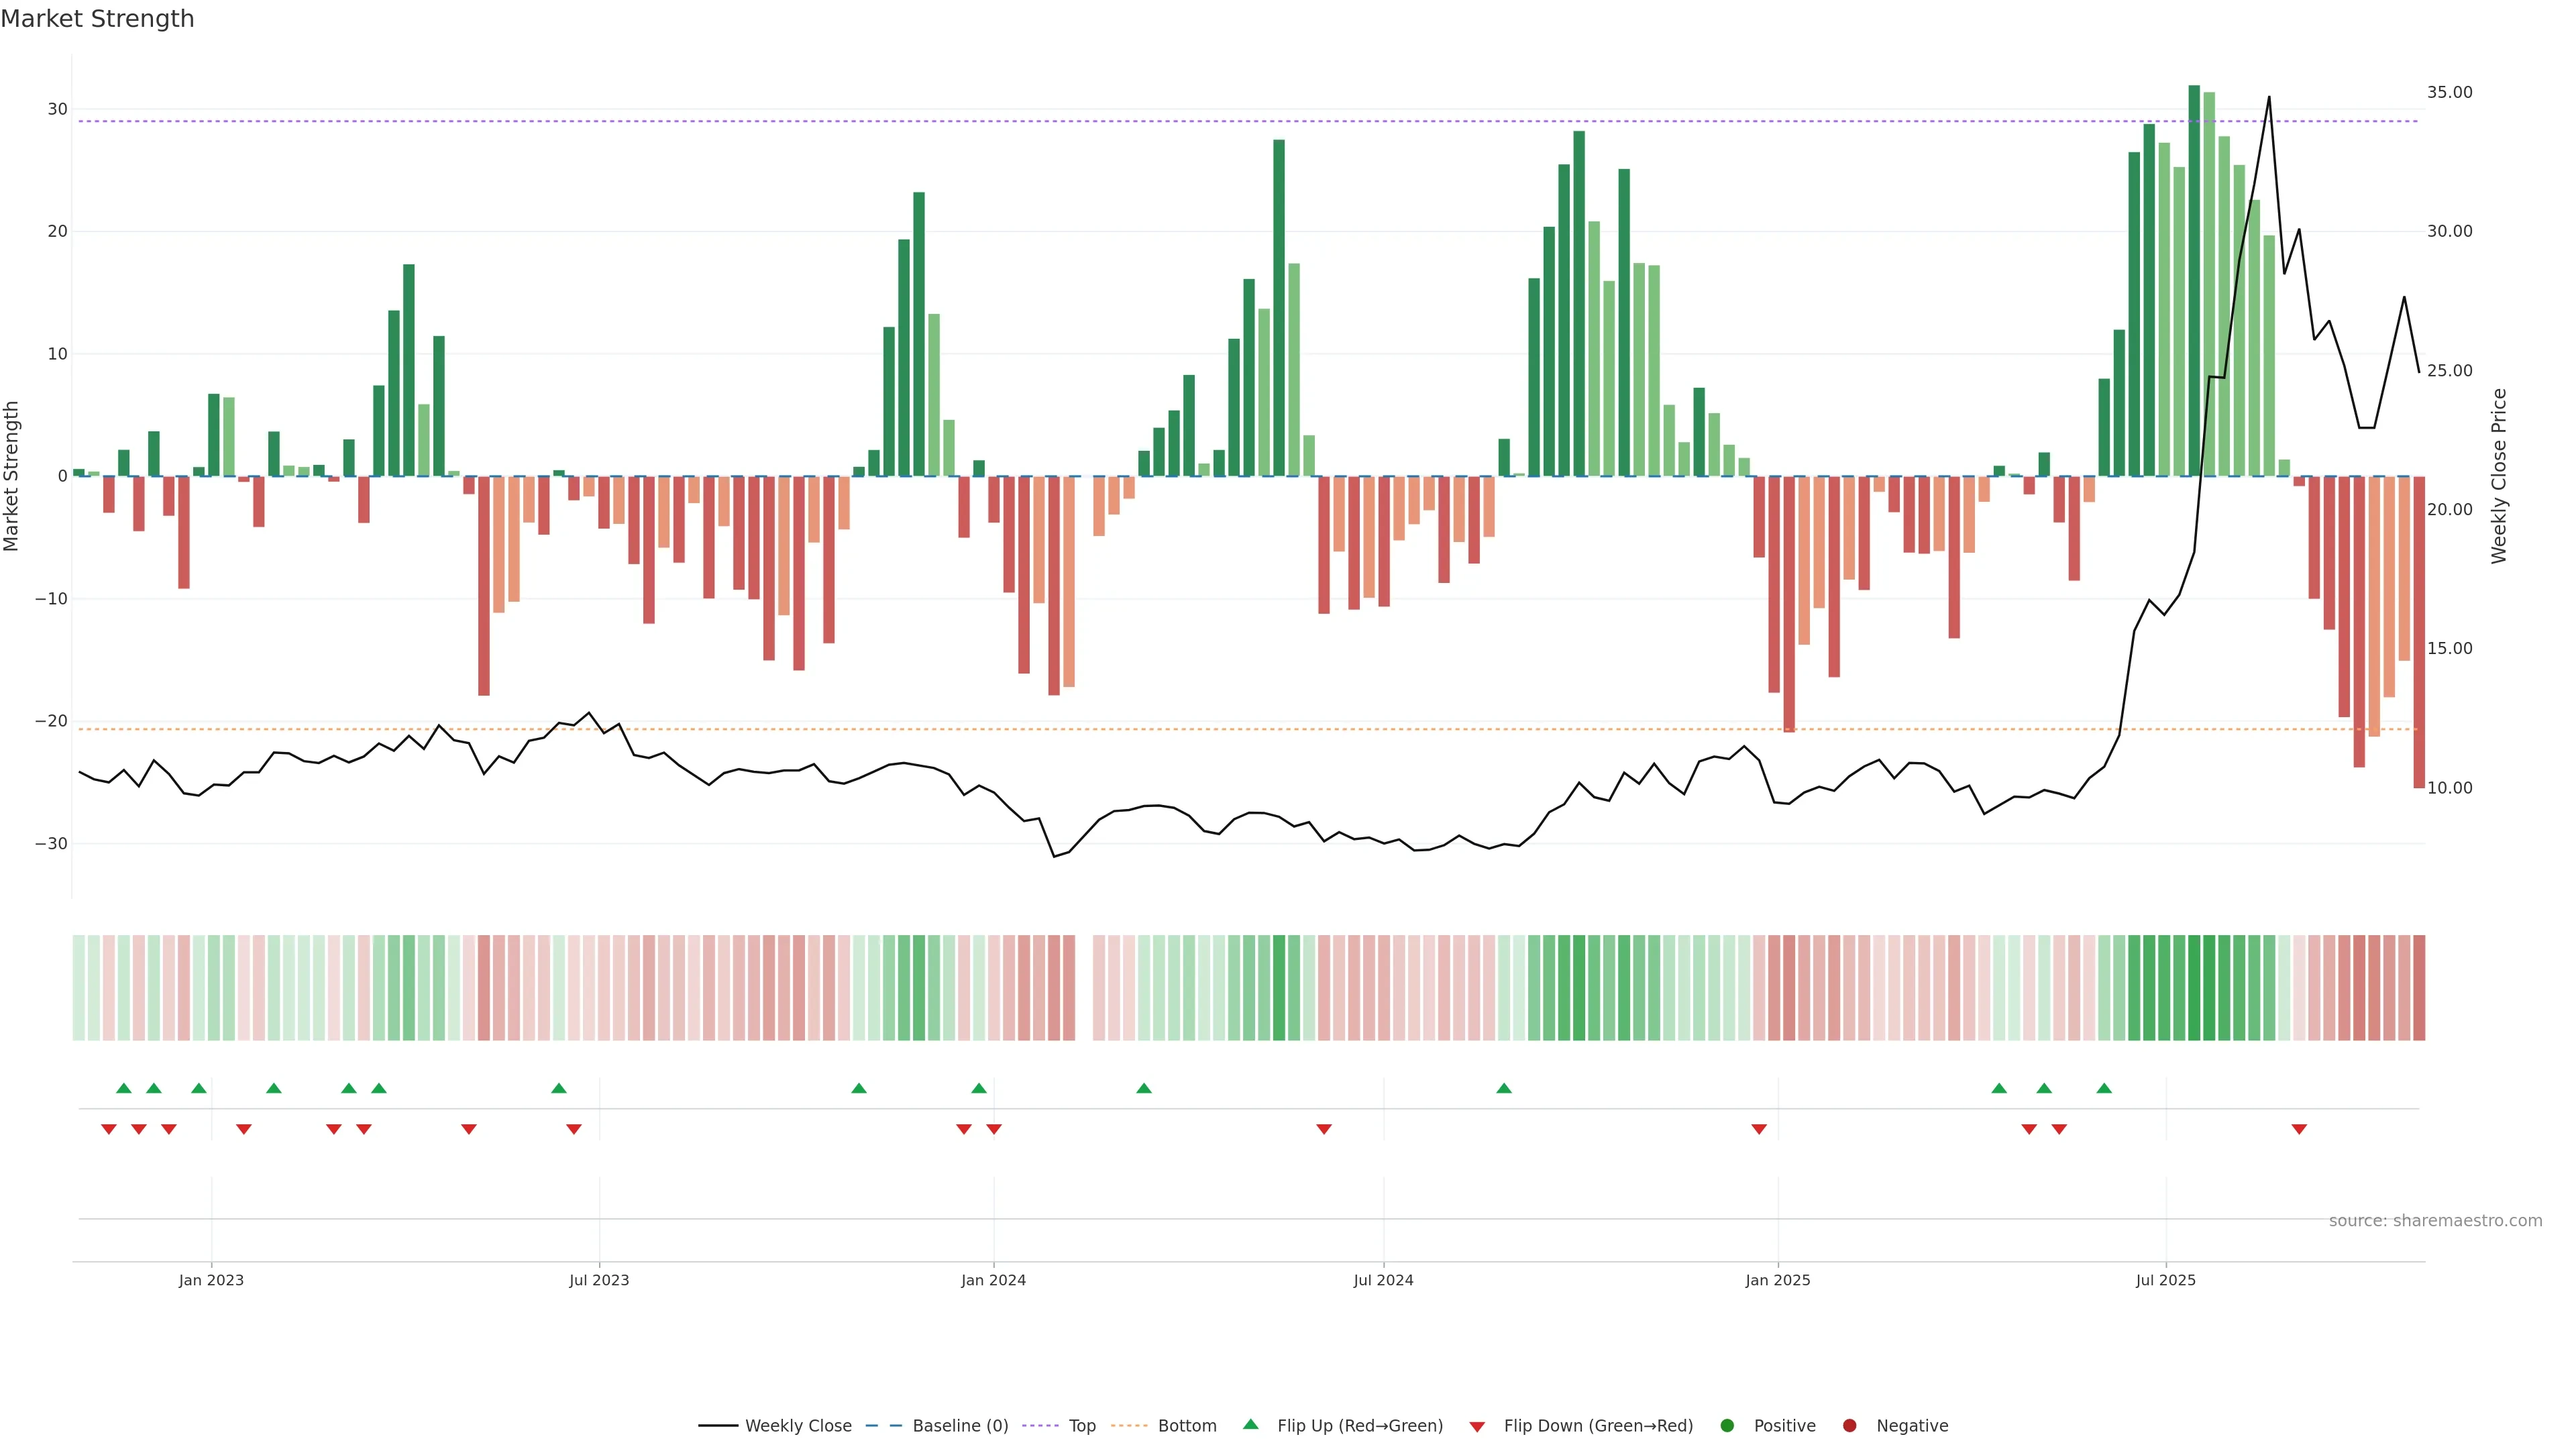Click the Jan 2024 x-axis label
This screenshot has height=1449, width=2576.
tap(993, 1280)
